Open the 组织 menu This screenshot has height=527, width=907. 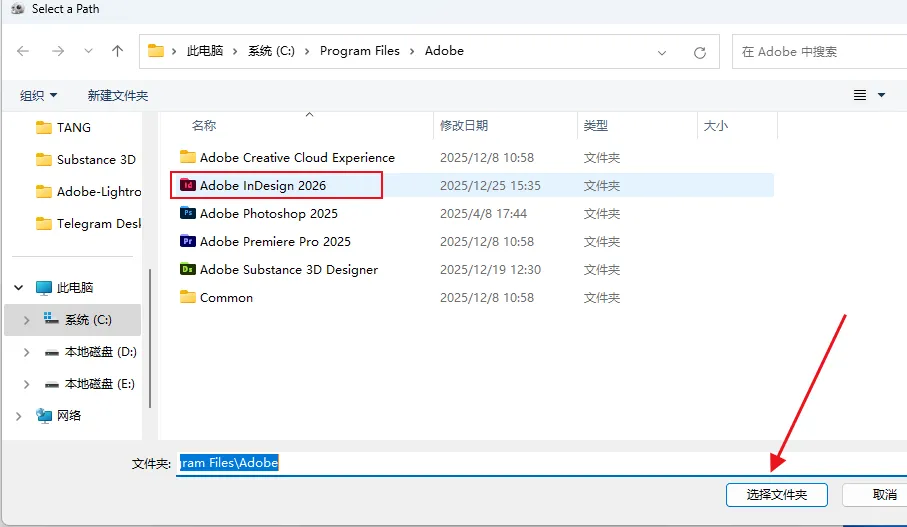39,95
